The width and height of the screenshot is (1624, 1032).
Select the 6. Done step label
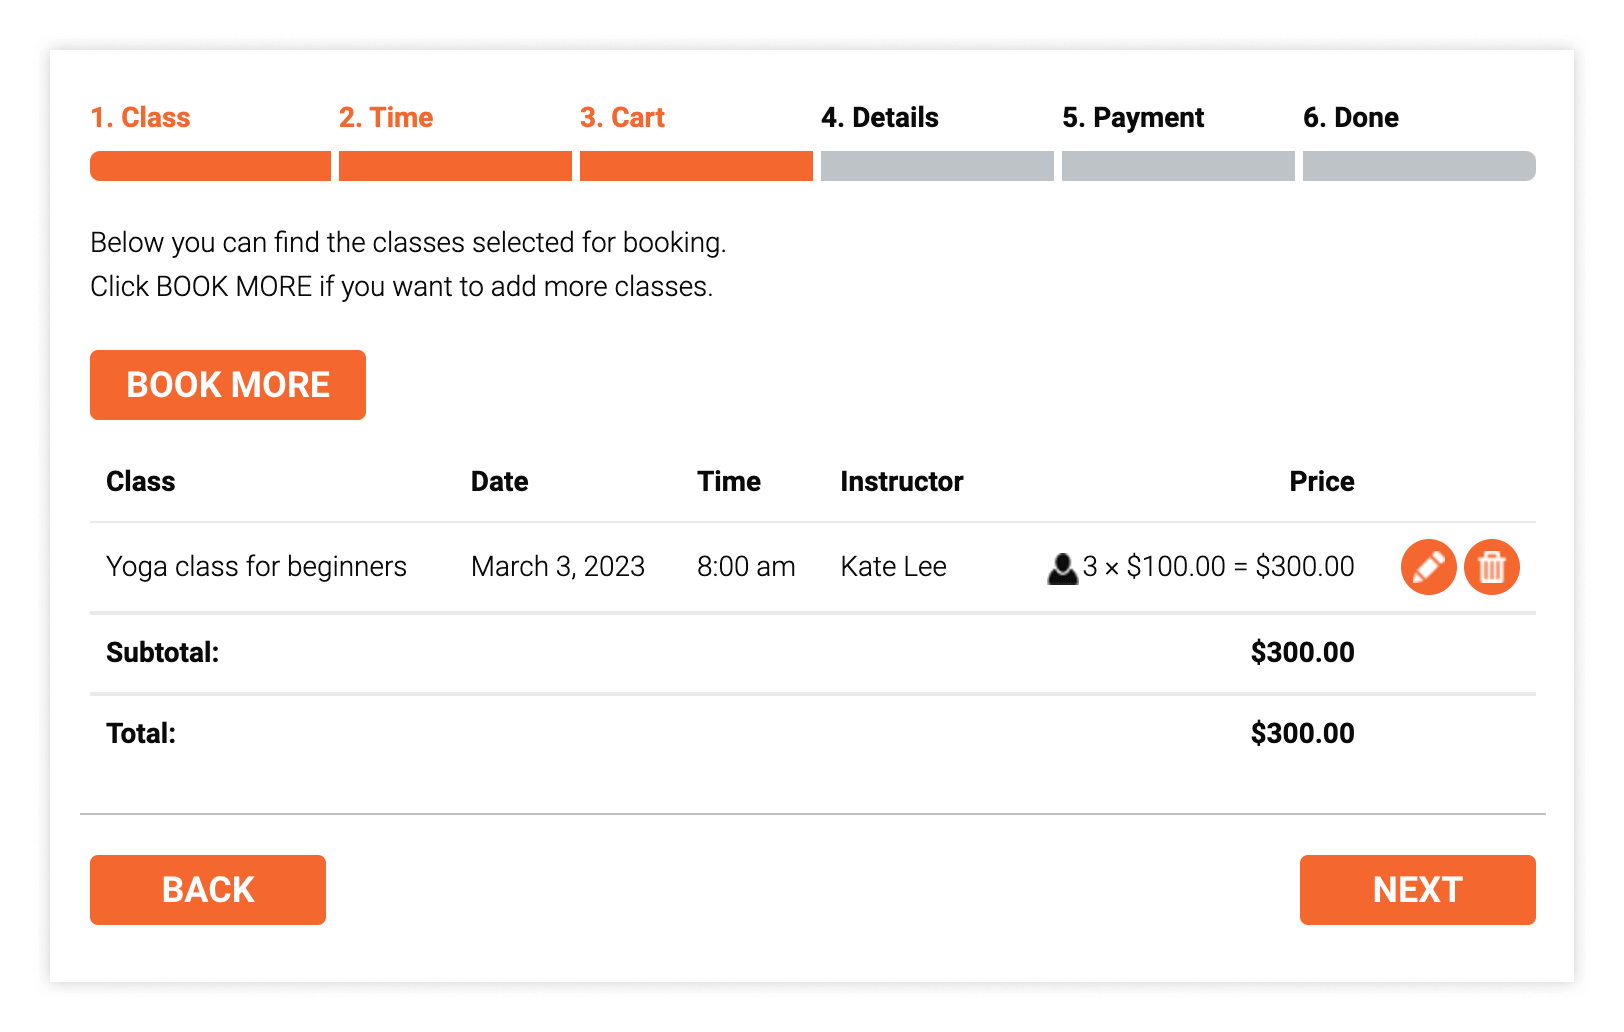[x=1350, y=118]
